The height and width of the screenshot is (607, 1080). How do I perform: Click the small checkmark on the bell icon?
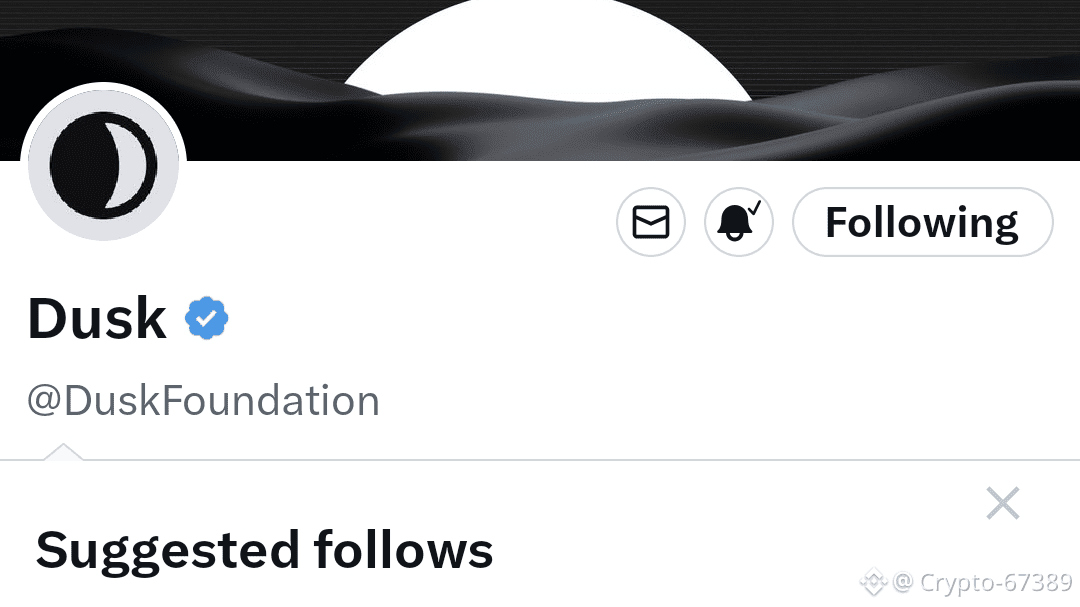754,207
